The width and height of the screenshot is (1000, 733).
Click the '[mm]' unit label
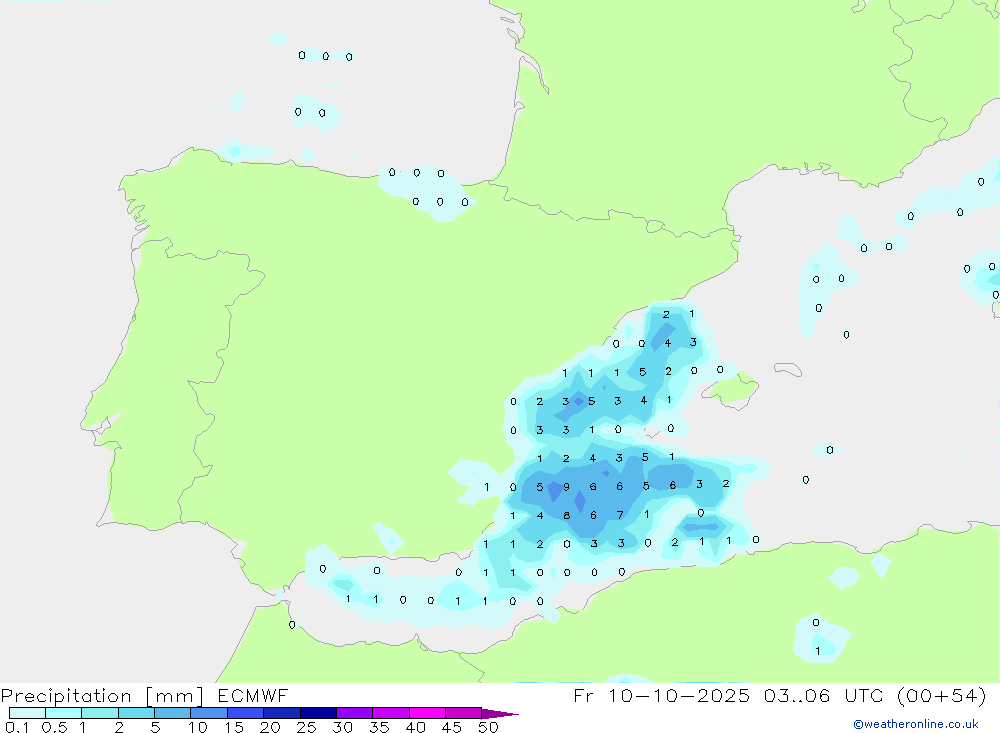coord(175,696)
